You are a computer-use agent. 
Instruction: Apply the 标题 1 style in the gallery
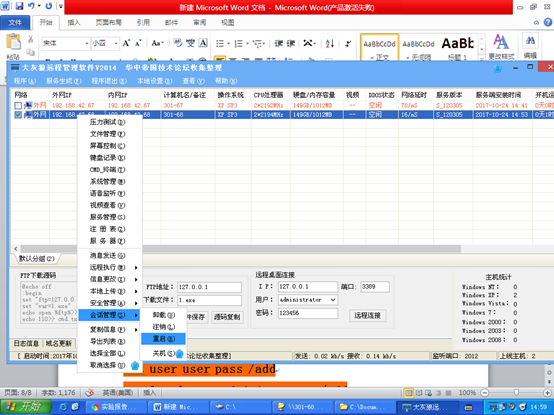[x=458, y=47]
